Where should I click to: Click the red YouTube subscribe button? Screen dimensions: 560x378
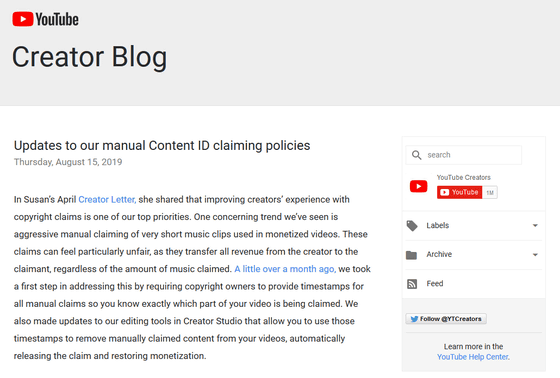tap(459, 192)
